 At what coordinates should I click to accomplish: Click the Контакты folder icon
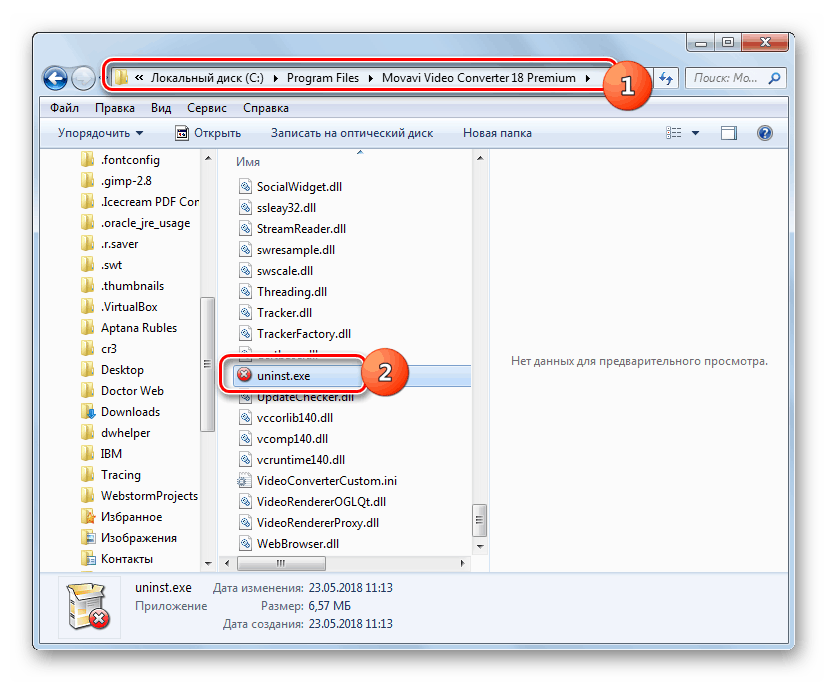88,558
